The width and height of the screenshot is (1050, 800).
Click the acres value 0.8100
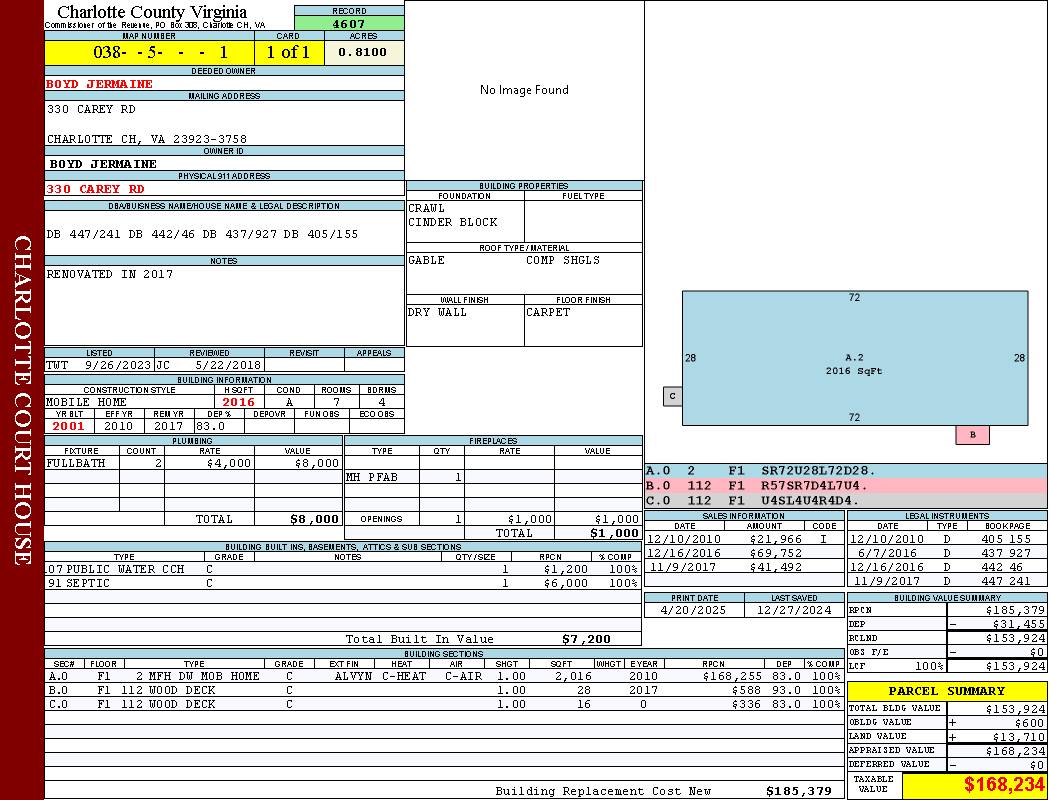364,52
